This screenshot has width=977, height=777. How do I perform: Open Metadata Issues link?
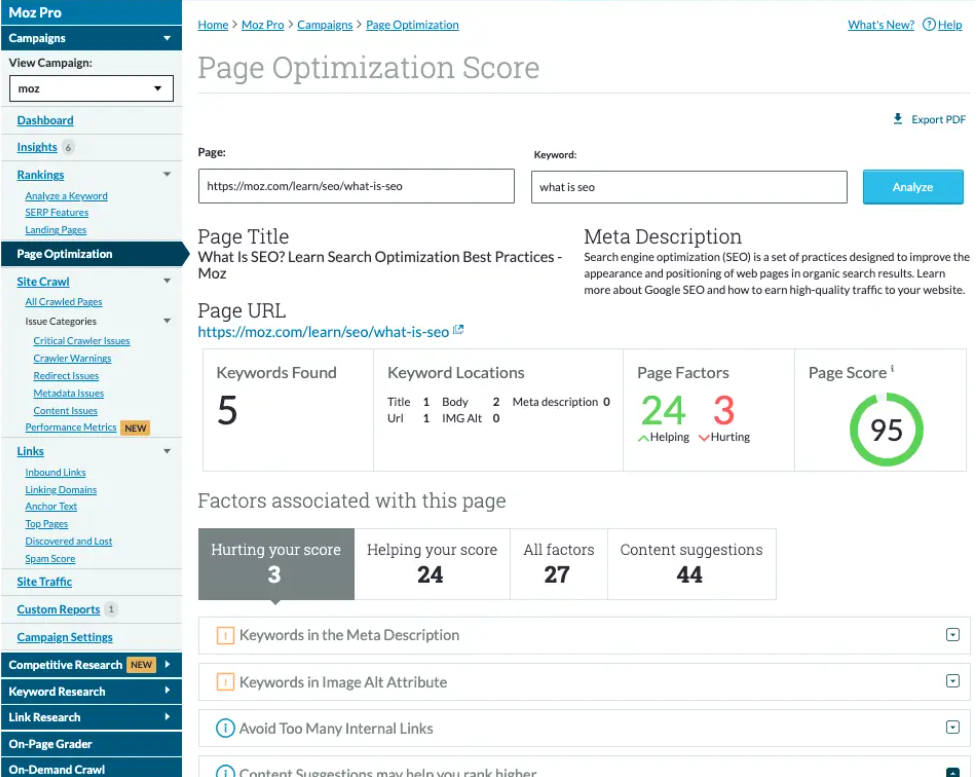69,393
